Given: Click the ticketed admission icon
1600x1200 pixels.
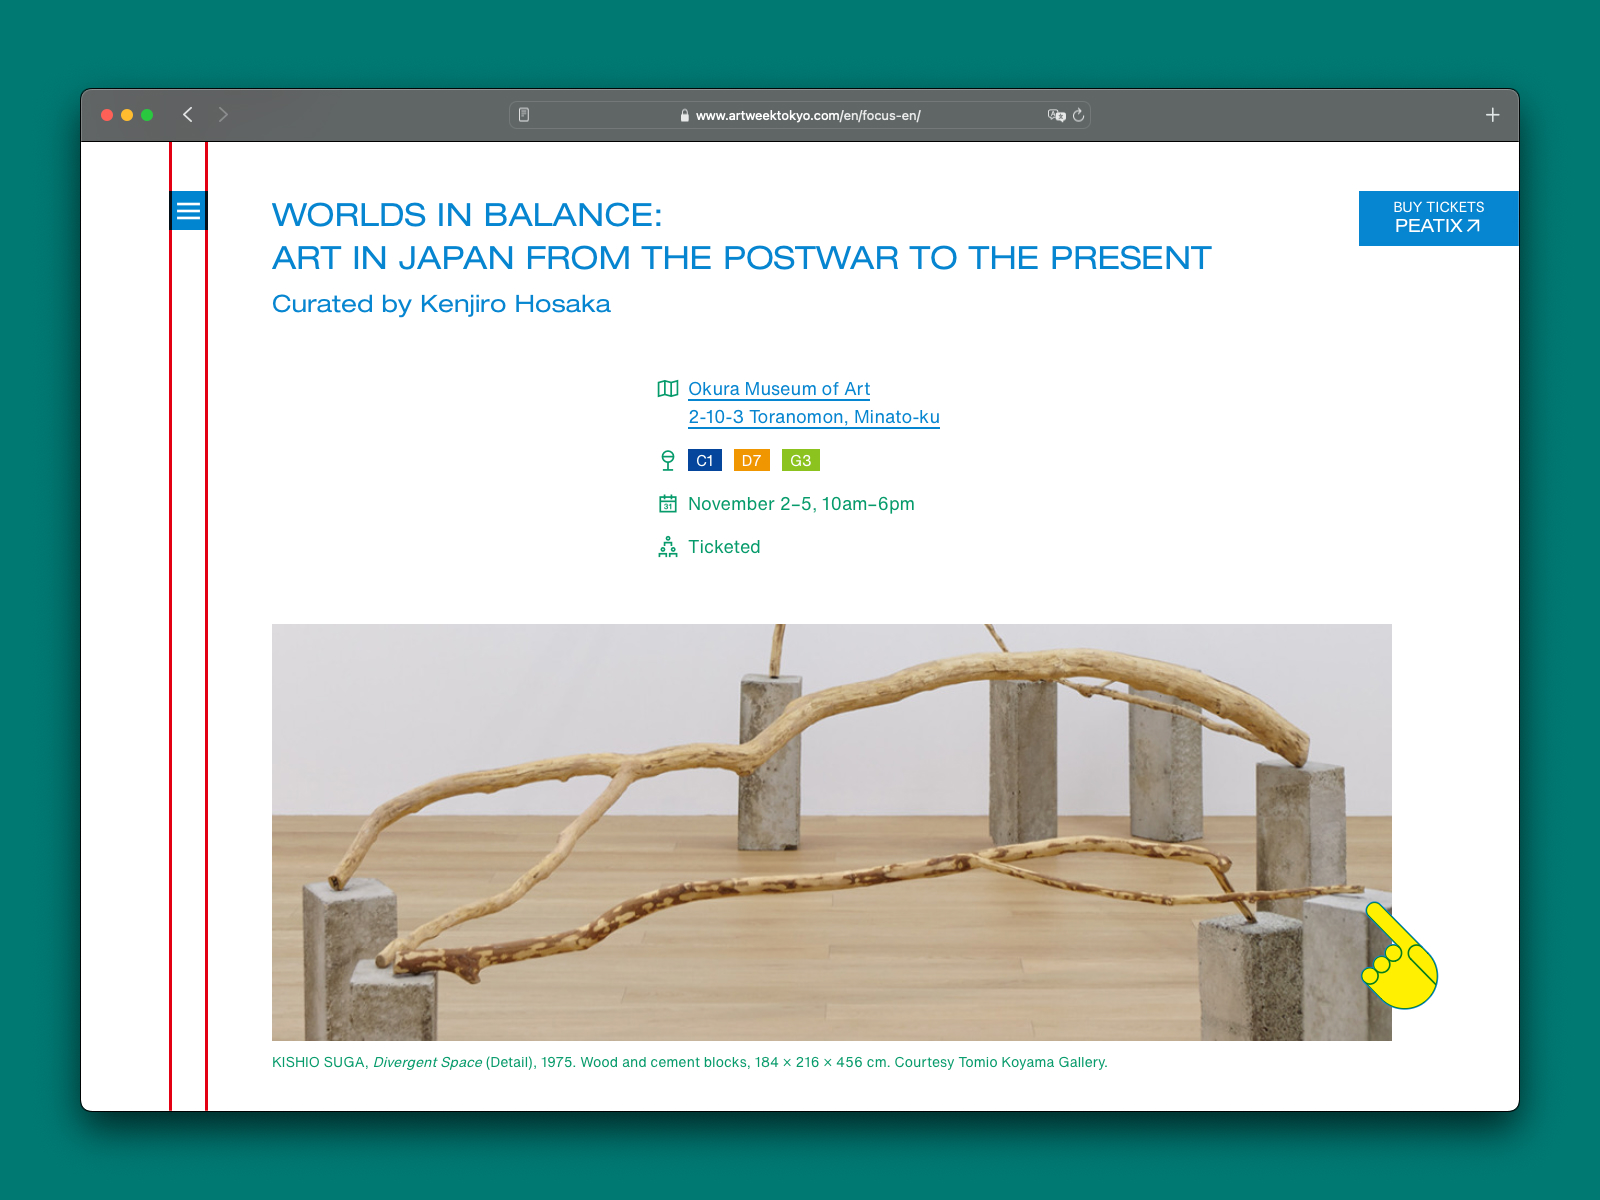Looking at the screenshot, I should 667,547.
